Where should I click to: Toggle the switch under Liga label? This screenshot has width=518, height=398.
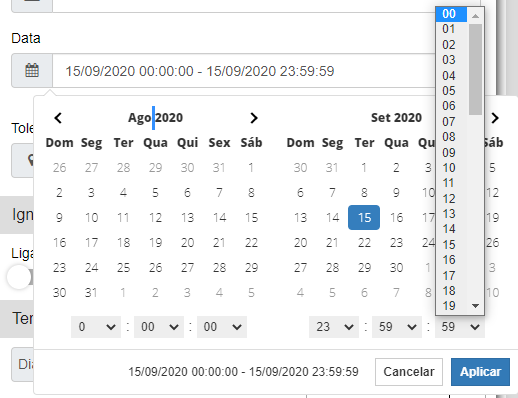[19, 277]
